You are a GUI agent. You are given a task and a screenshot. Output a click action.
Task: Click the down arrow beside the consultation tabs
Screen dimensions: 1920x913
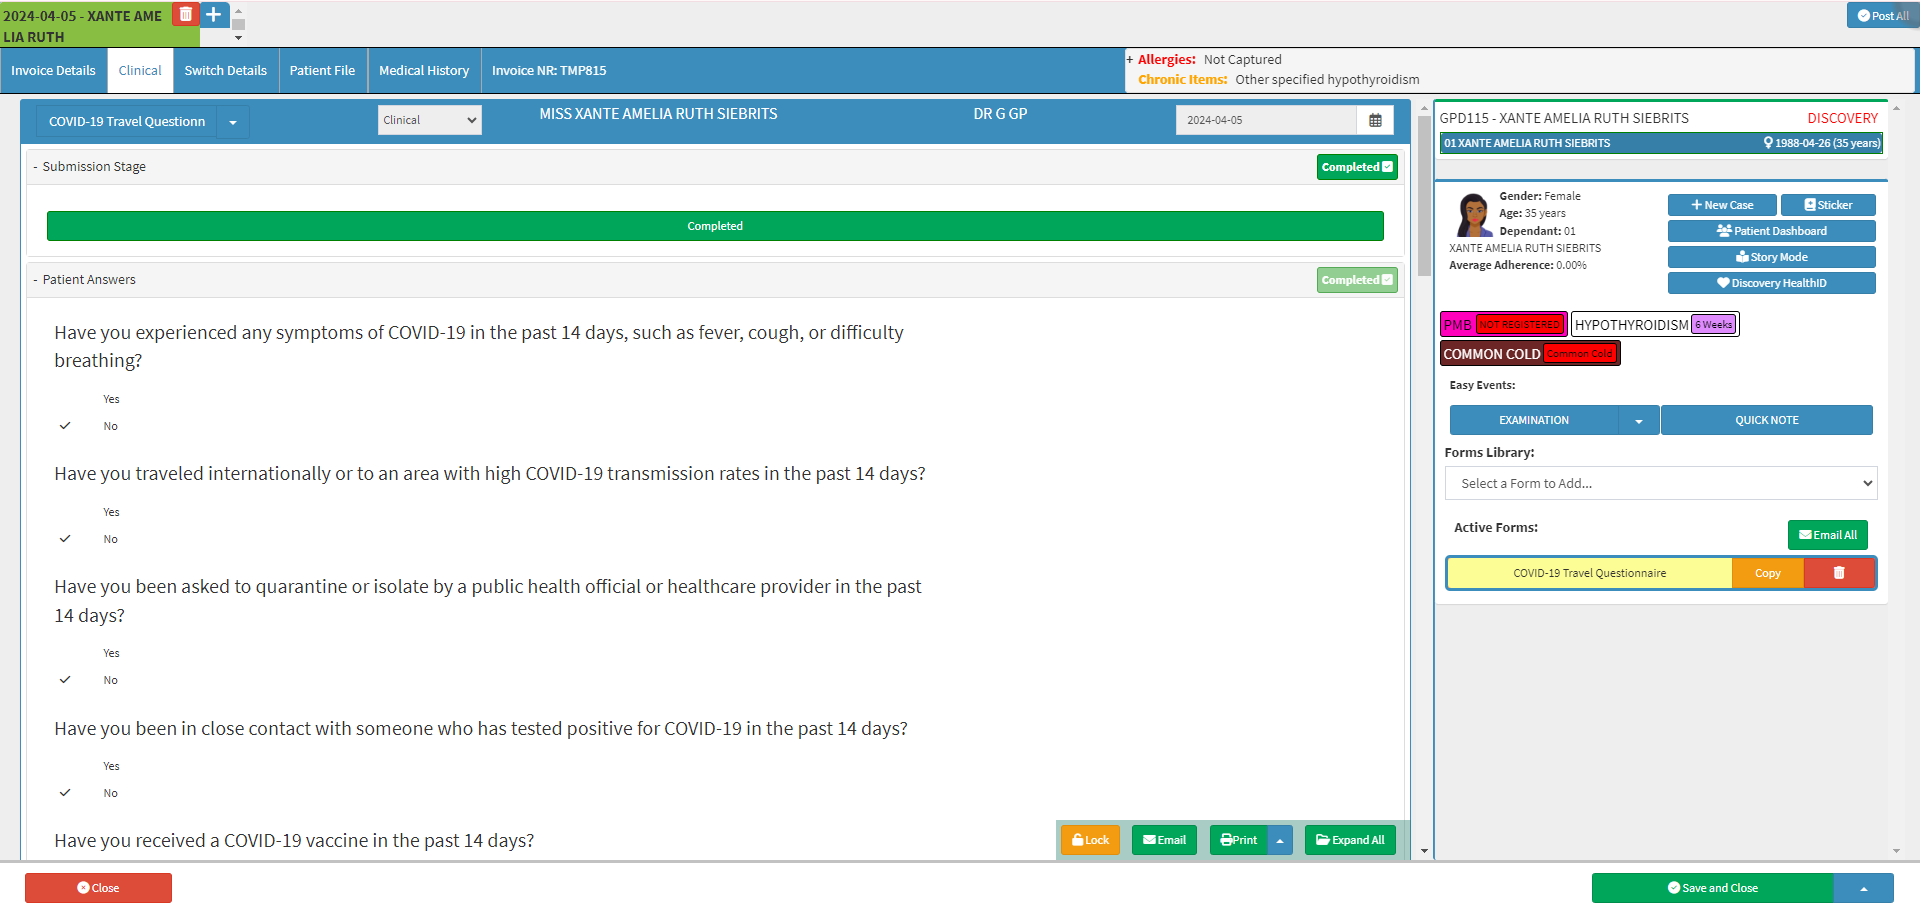pyautogui.click(x=238, y=38)
